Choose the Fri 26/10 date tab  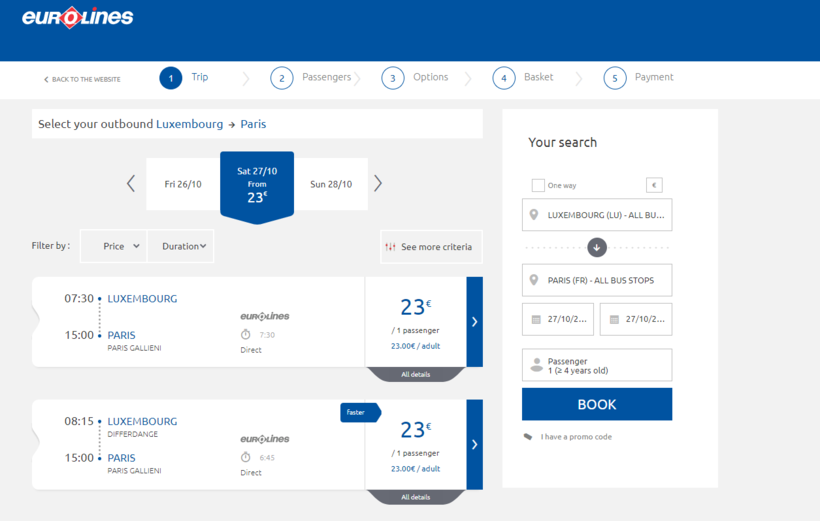click(x=183, y=184)
